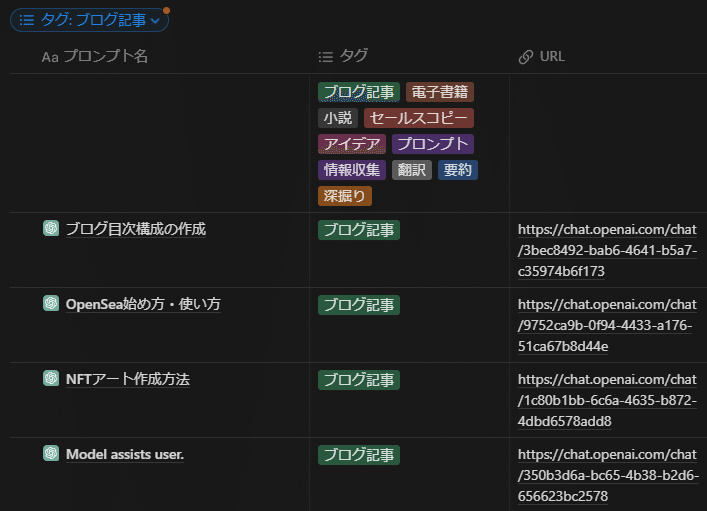Open the OpenSea始め方・使い方 page
The height and width of the screenshot is (511, 707).
pyautogui.click(x=143, y=304)
